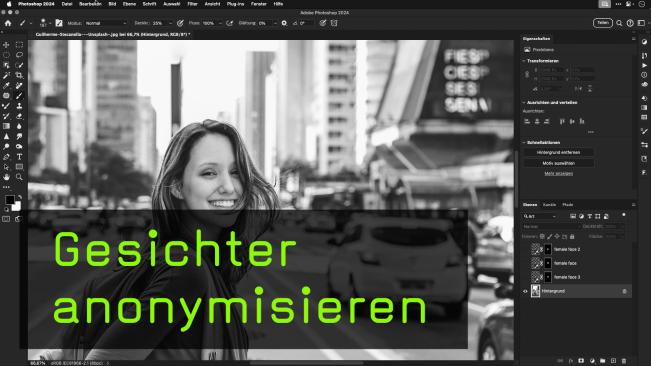Select the Blur drop tool
Image resolution: width=651 pixels, height=366 pixels.
pyautogui.click(x=19, y=126)
